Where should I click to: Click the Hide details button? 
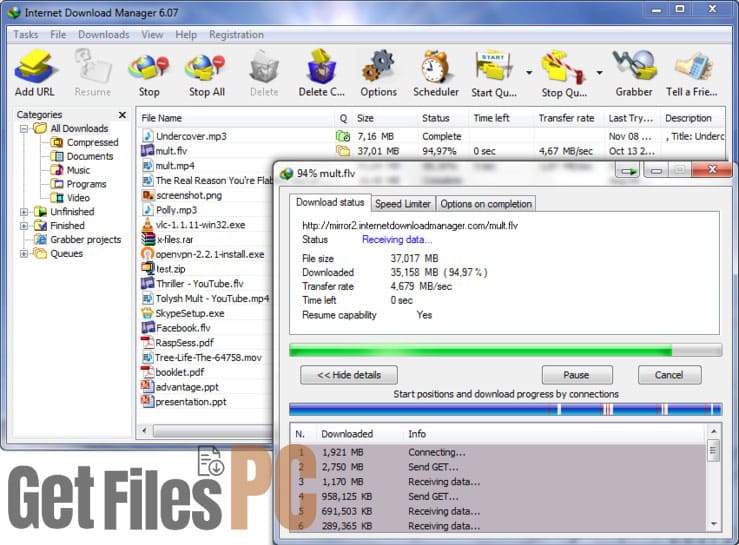point(349,375)
